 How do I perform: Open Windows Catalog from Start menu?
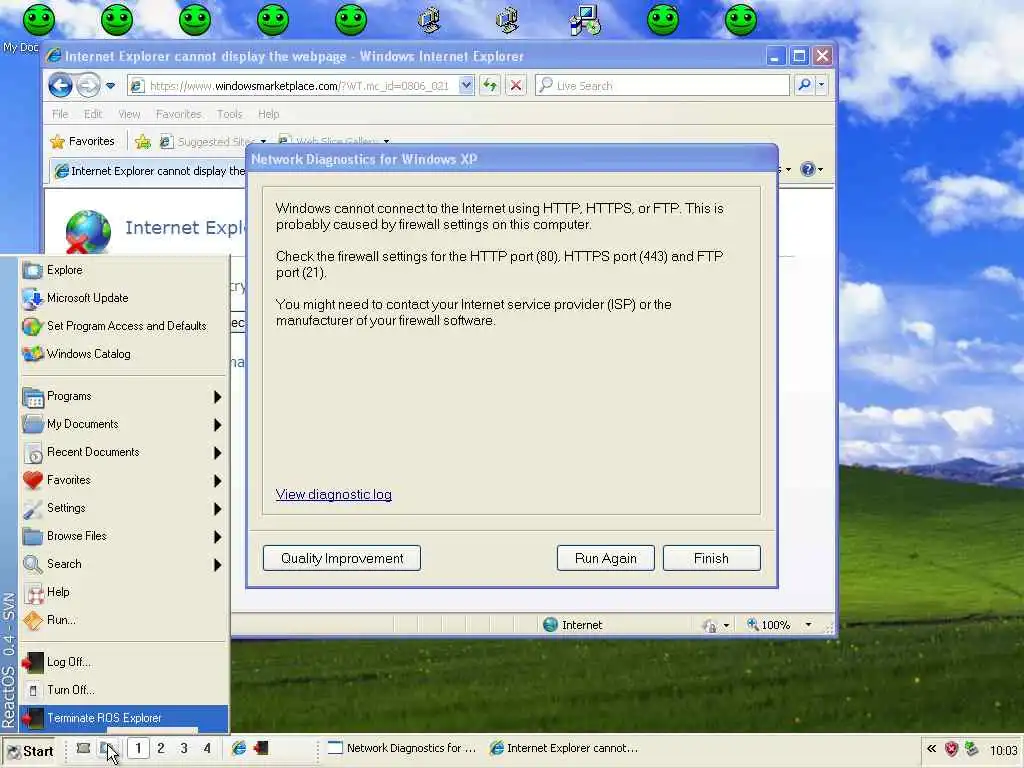pos(124,354)
